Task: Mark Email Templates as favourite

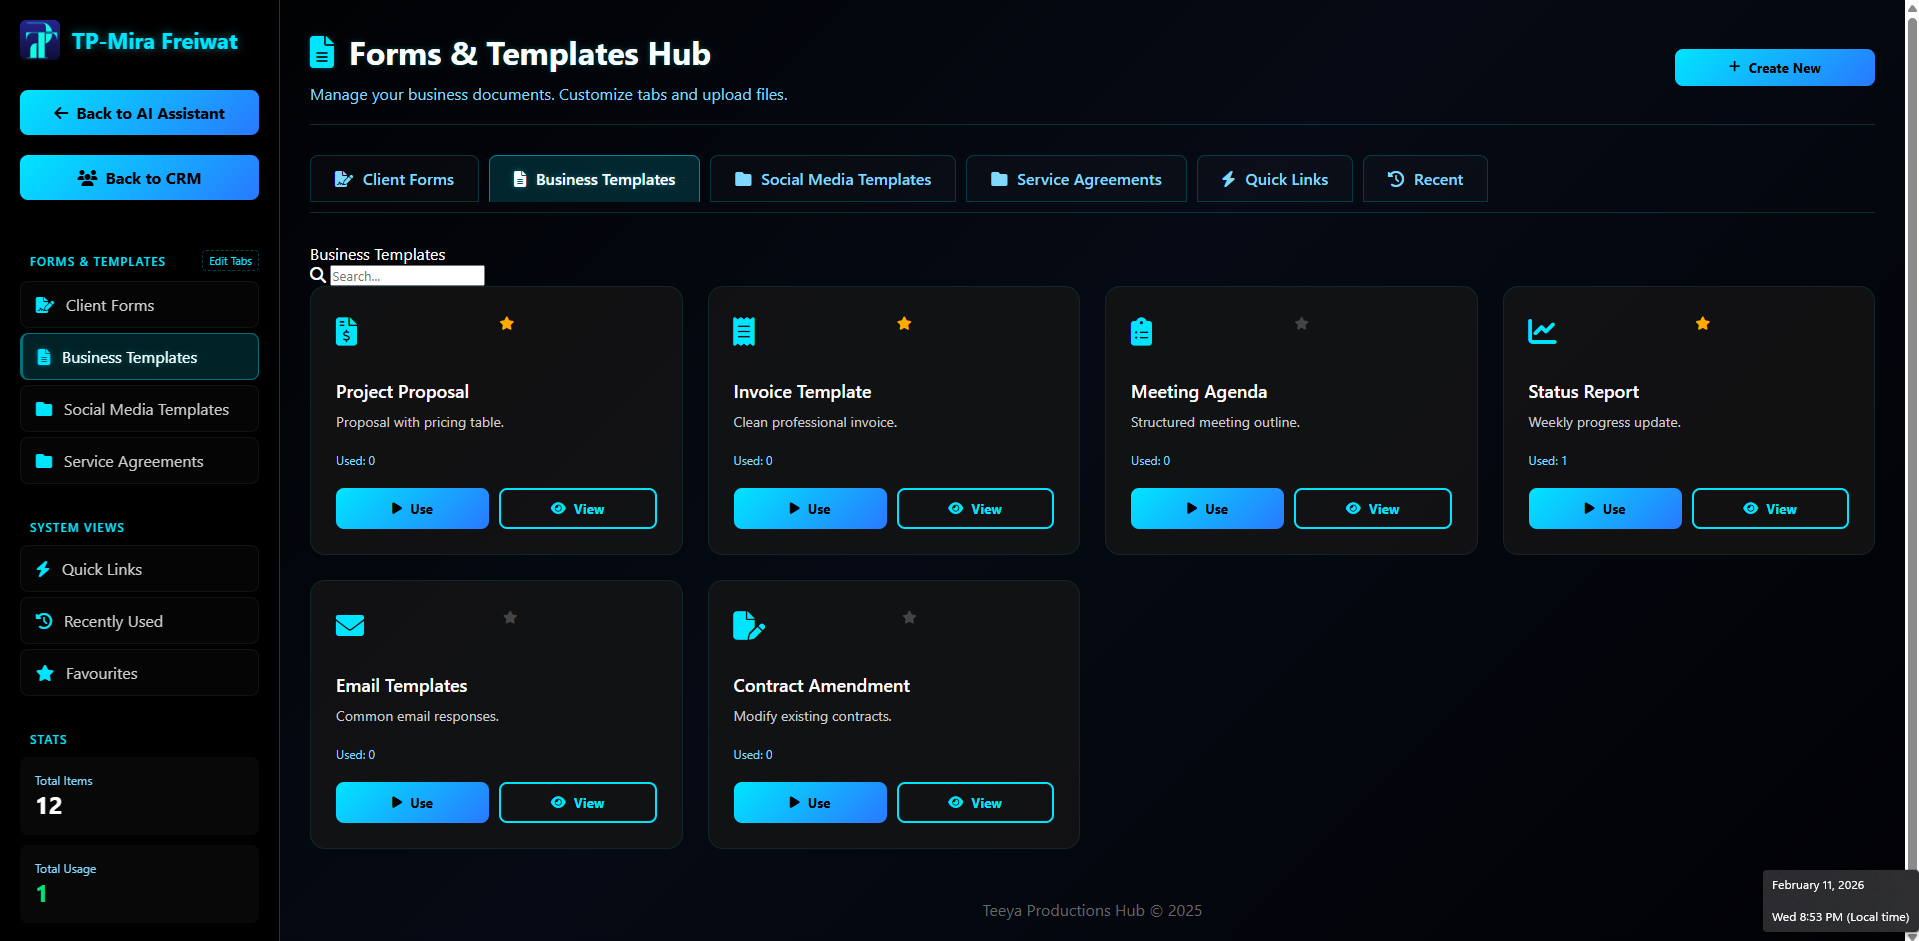Action: click(510, 617)
